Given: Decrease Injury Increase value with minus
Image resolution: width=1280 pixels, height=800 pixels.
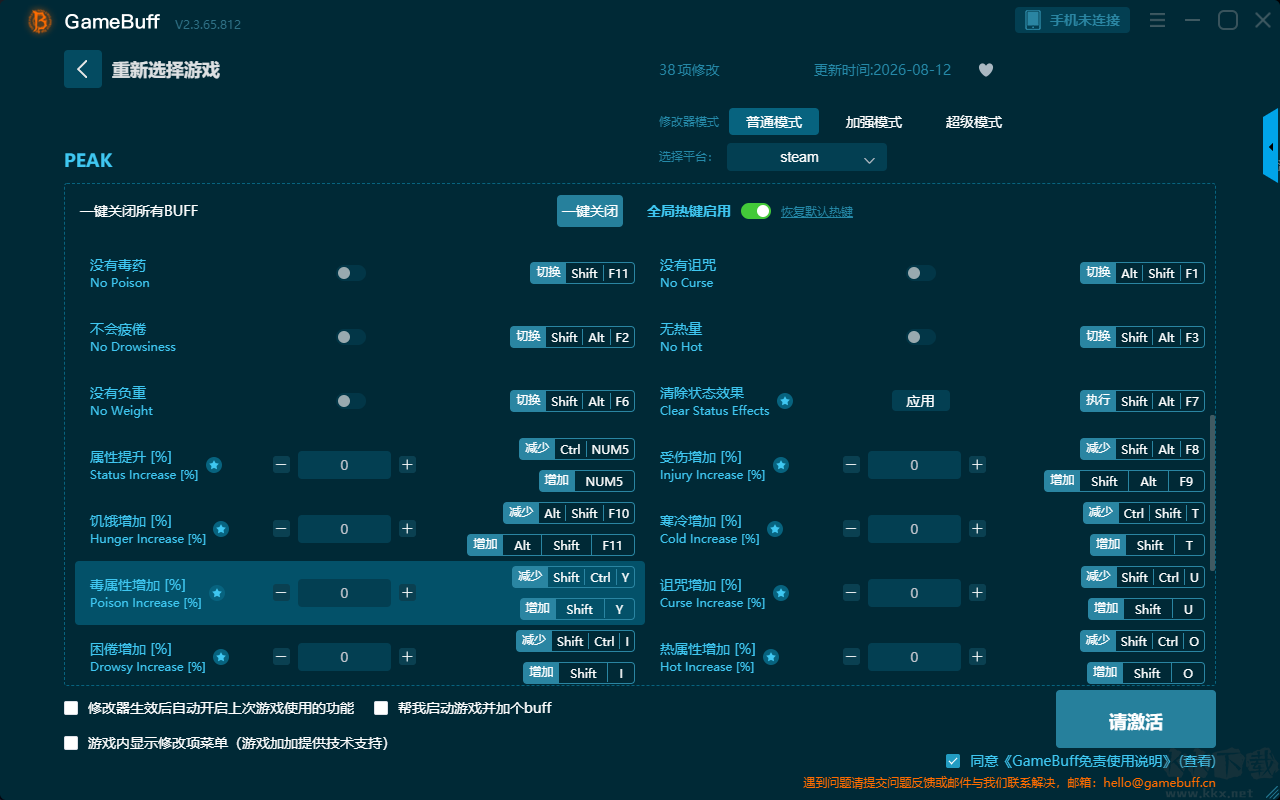Looking at the screenshot, I should [x=851, y=465].
